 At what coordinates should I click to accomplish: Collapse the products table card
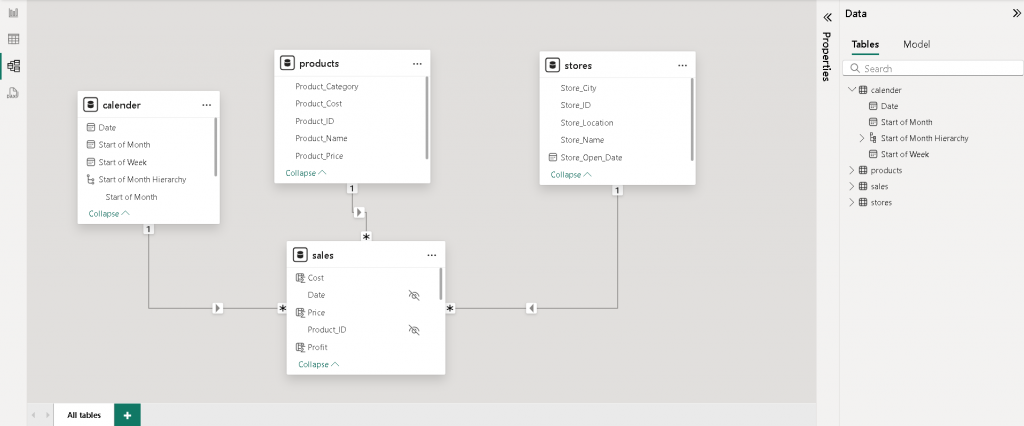[x=305, y=173]
